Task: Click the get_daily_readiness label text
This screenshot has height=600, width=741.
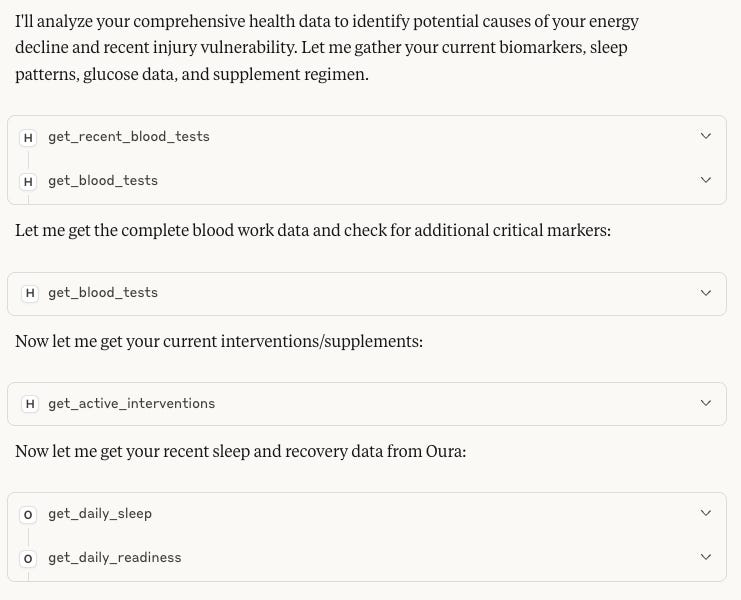Action: [114, 558]
